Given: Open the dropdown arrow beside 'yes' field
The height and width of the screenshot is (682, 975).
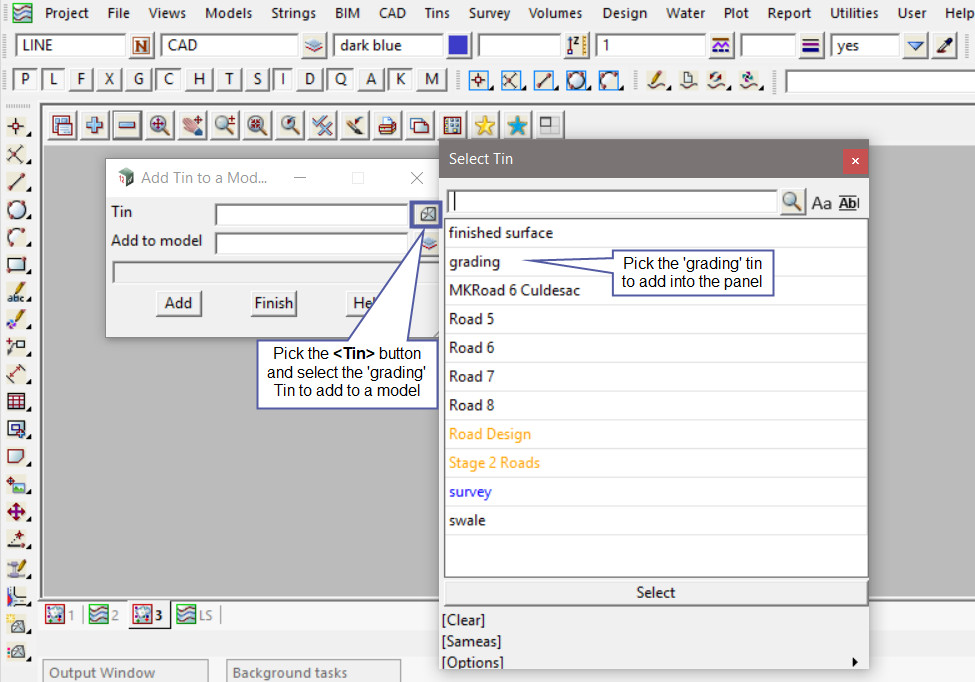Looking at the screenshot, I should [x=915, y=46].
